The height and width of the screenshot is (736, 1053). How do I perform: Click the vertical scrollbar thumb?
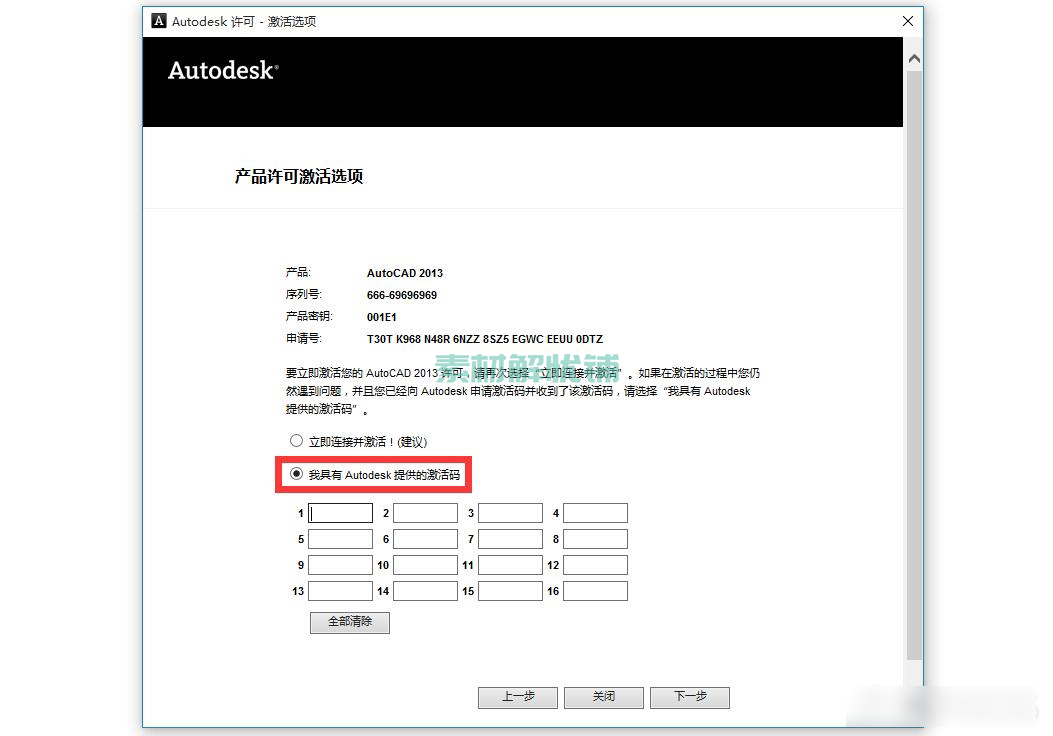914,365
